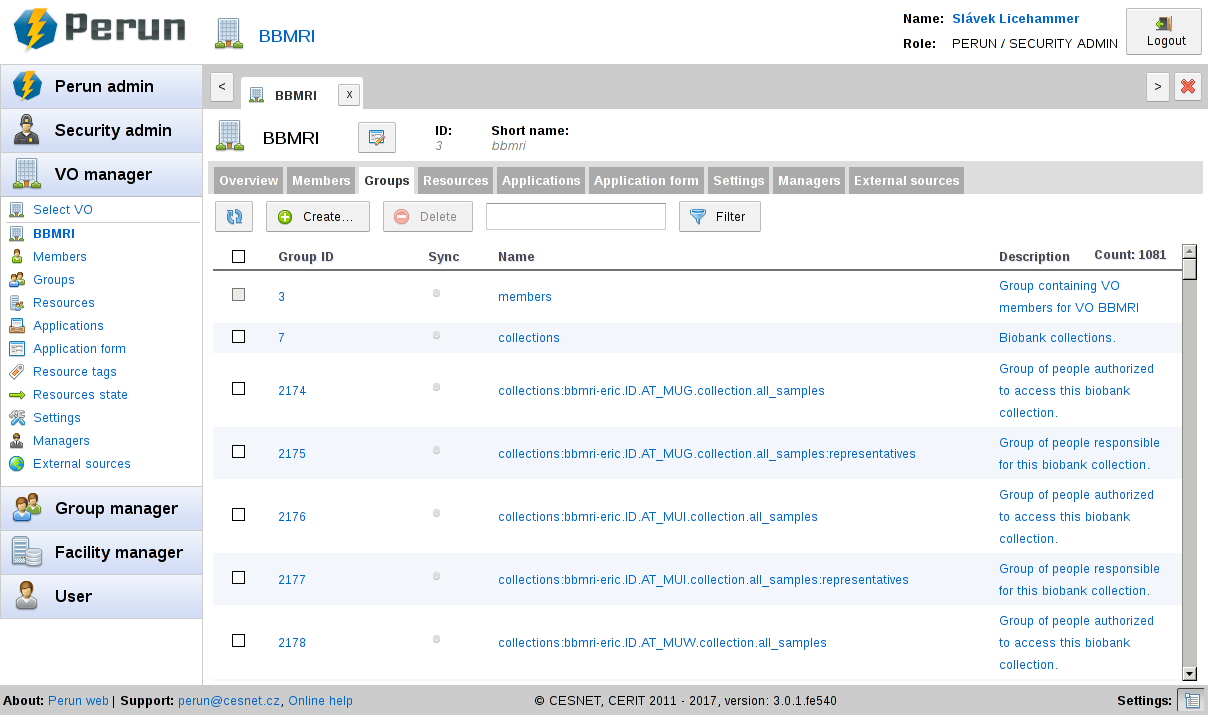Open Resources state in sidebar
The width and height of the screenshot is (1208, 715).
[x=80, y=395]
